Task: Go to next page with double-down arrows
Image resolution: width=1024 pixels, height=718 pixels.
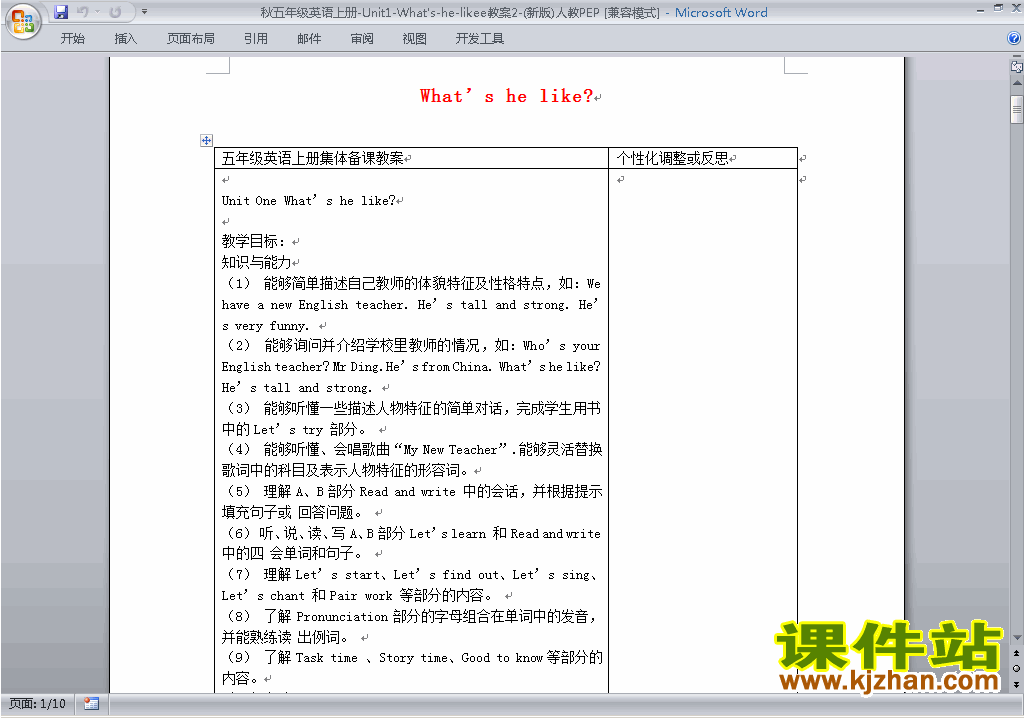Action: click(1017, 684)
